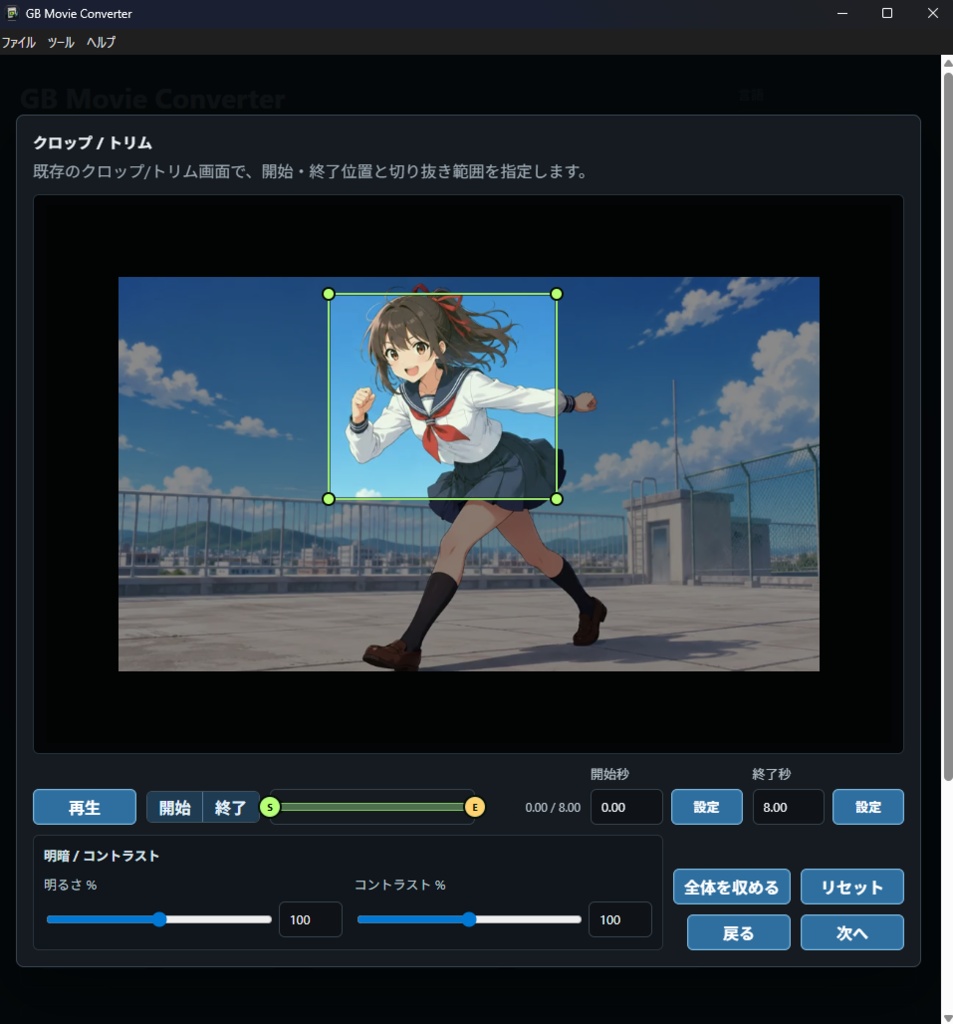953x1024 pixels.
Task: Click the 終了秒 input field
Action: tap(788, 807)
